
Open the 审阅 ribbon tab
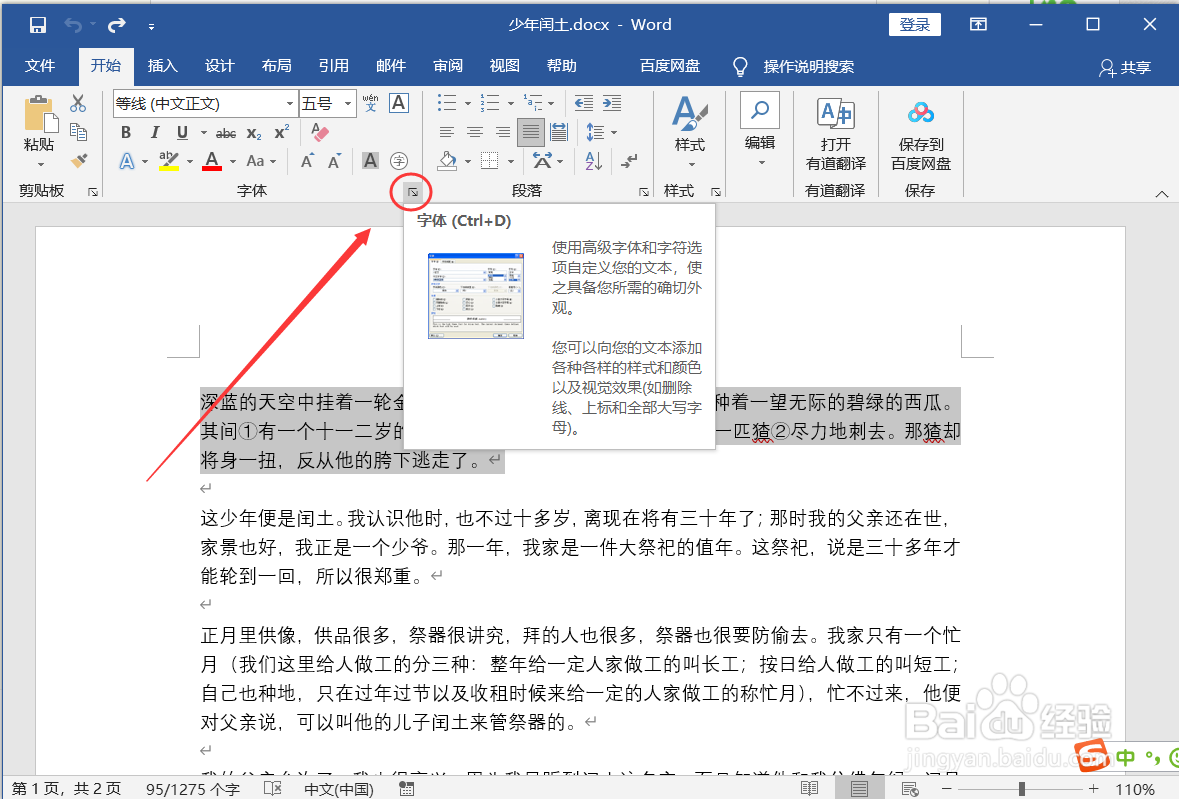pyautogui.click(x=448, y=66)
